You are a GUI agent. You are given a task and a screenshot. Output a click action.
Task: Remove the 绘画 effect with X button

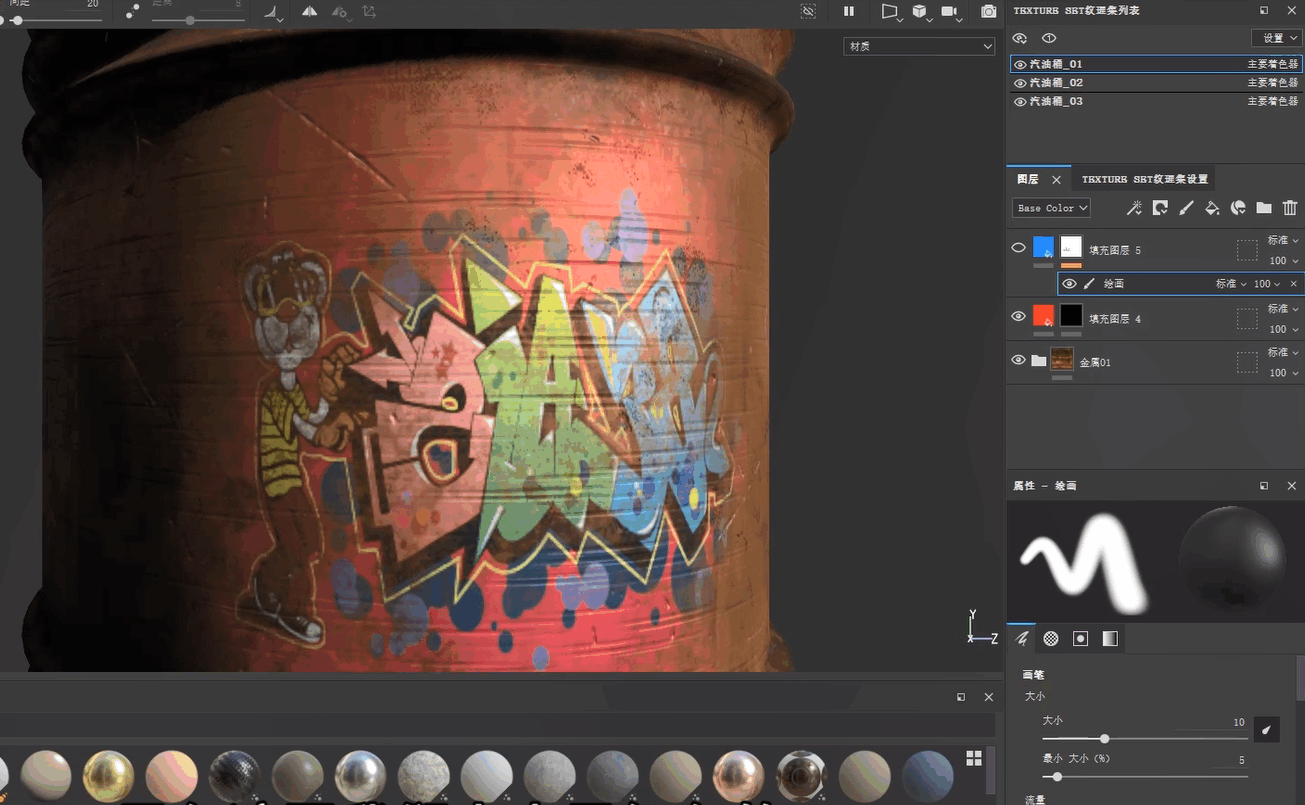pos(1293,284)
